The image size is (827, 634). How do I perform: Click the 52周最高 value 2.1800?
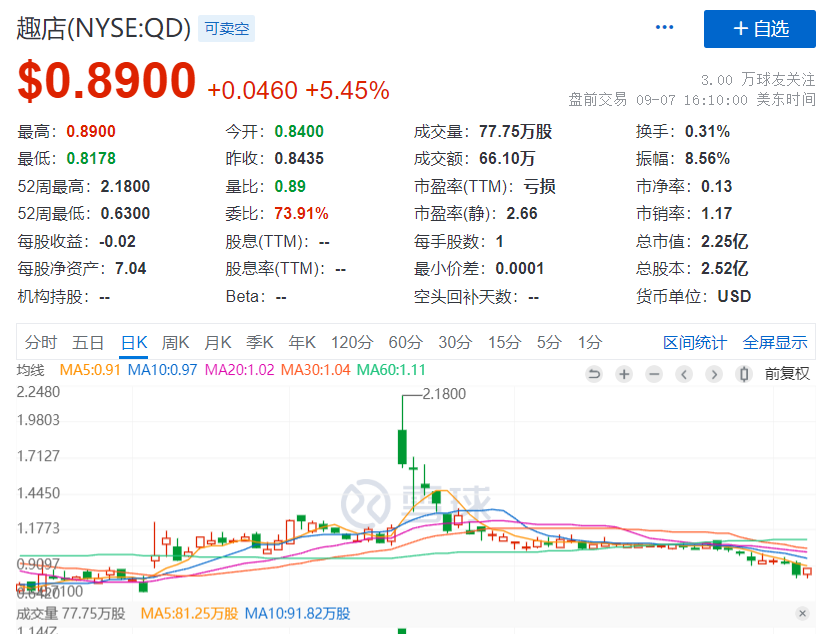125,186
